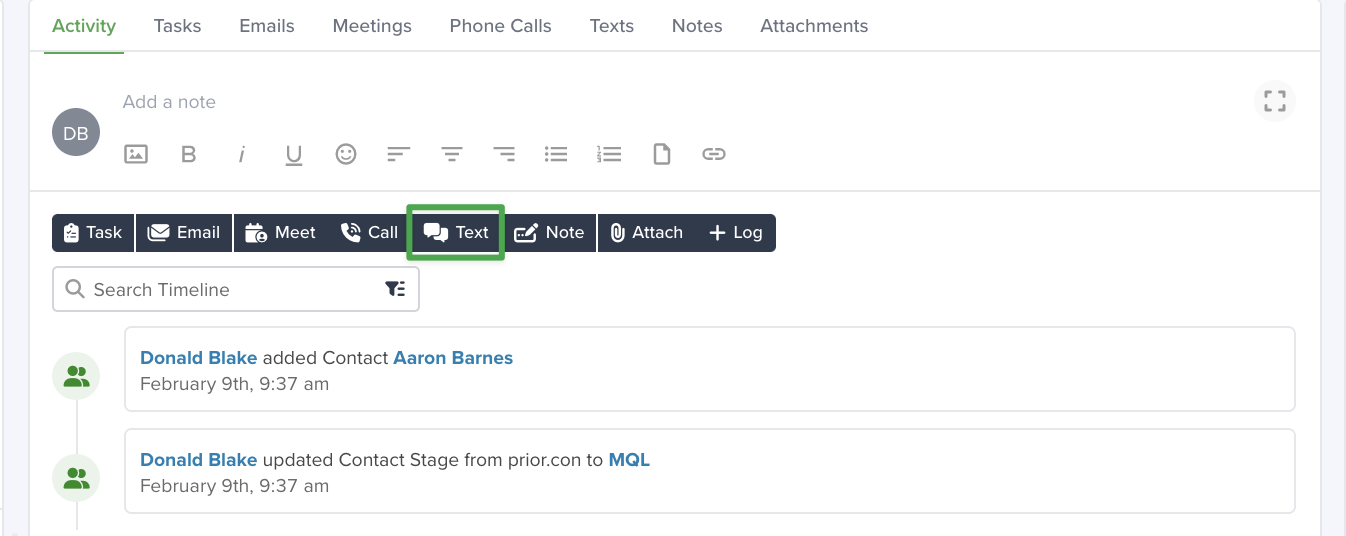This screenshot has width=1346, height=536.
Task: Open the emoji picker
Action: [346, 154]
